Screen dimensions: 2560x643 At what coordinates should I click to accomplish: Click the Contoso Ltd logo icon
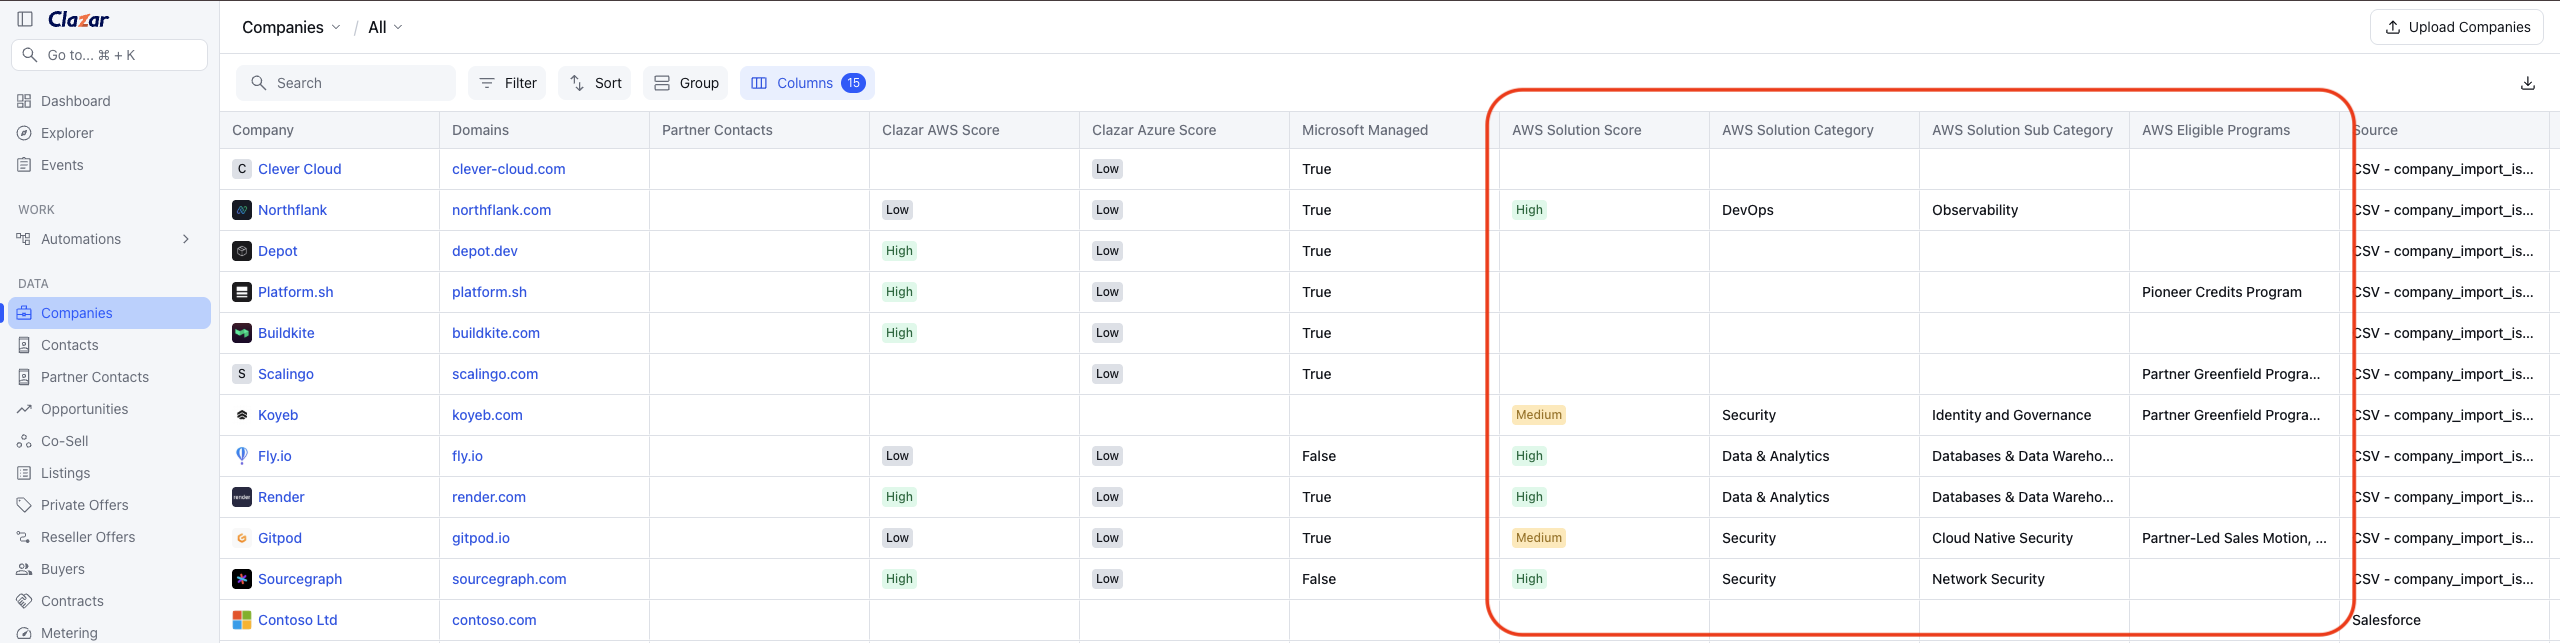(242, 620)
